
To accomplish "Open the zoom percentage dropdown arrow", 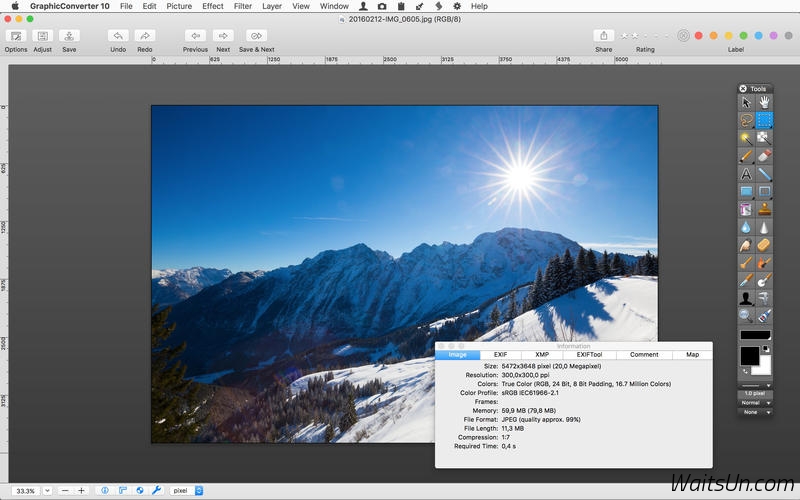I will pyautogui.click(x=47, y=490).
